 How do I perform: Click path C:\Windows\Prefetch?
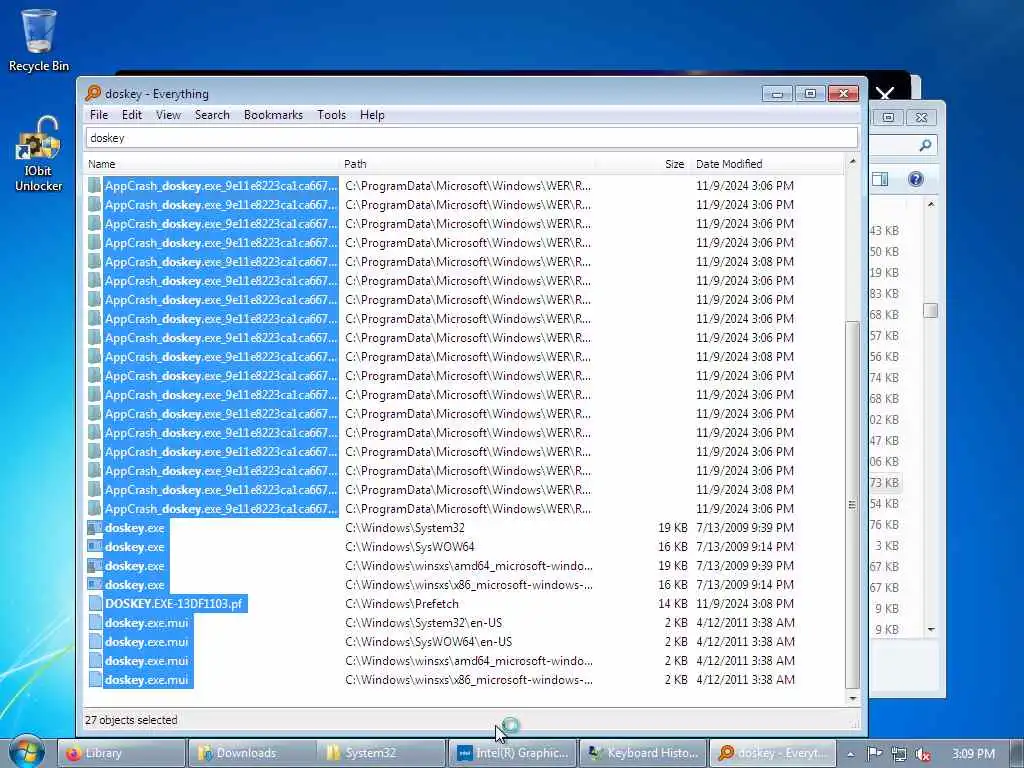[x=402, y=603]
